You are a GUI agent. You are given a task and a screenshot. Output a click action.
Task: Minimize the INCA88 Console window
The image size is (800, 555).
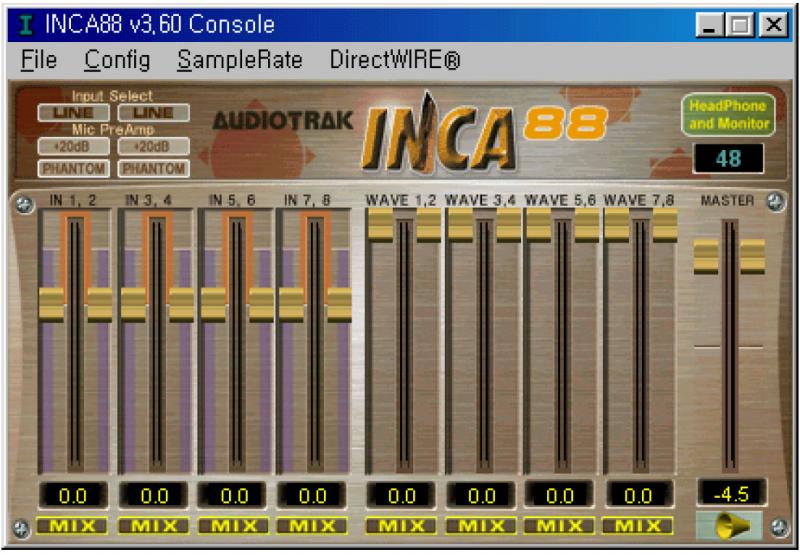point(709,24)
